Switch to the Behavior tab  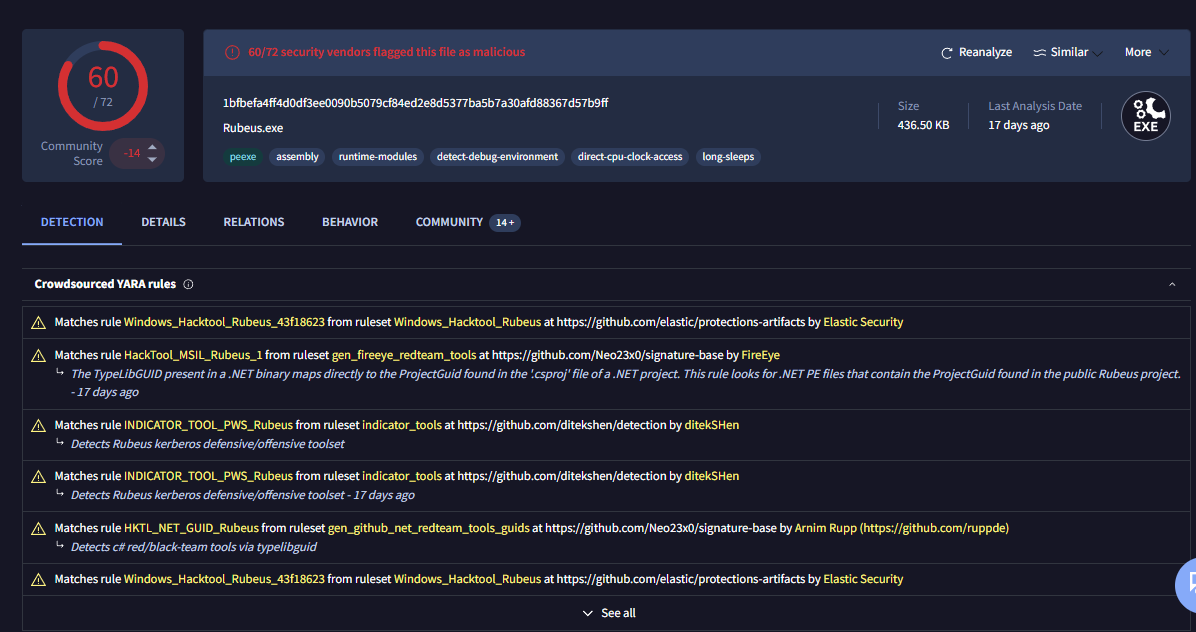tap(349, 222)
